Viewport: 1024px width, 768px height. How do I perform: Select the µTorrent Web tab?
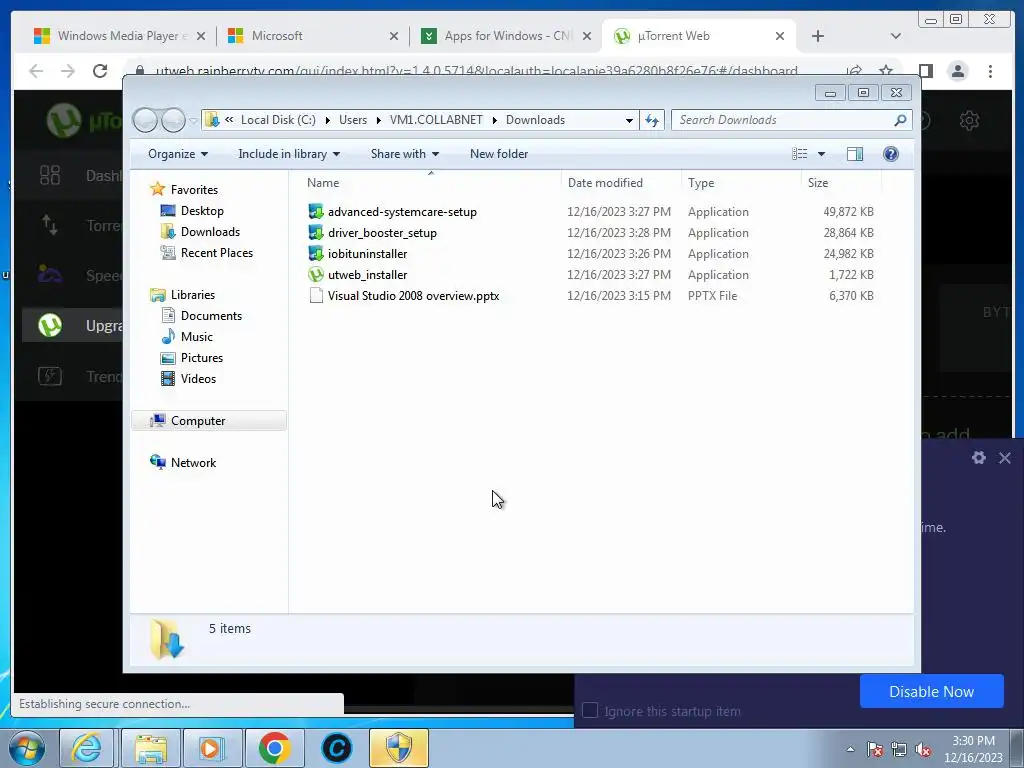point(699,36)
